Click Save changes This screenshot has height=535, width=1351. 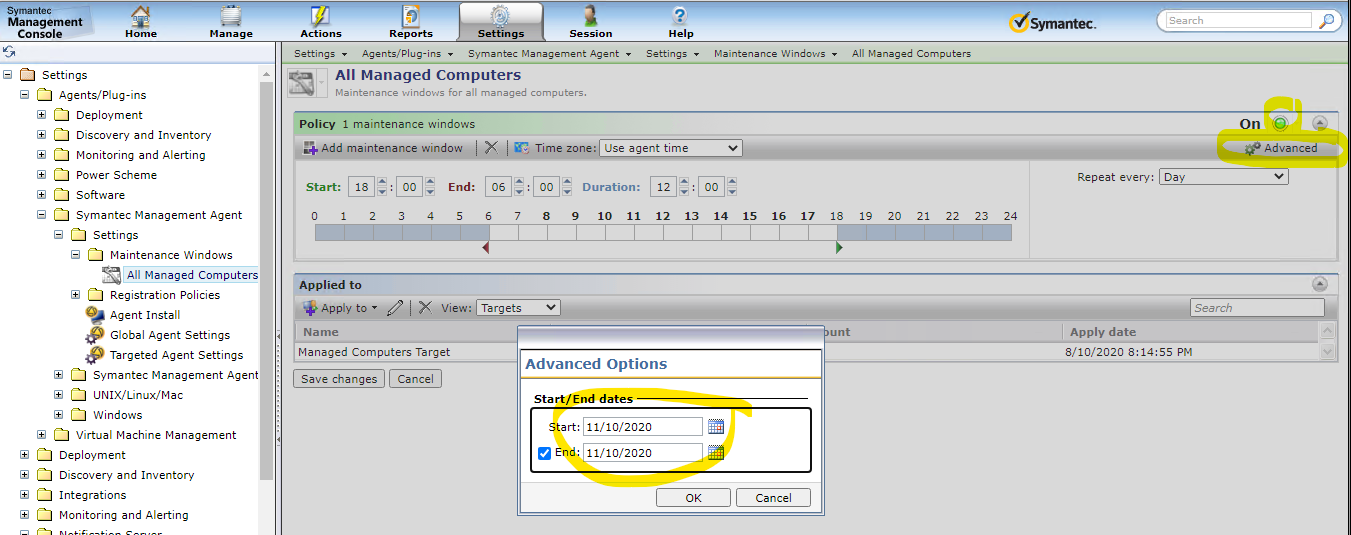[x=339, y=379]
